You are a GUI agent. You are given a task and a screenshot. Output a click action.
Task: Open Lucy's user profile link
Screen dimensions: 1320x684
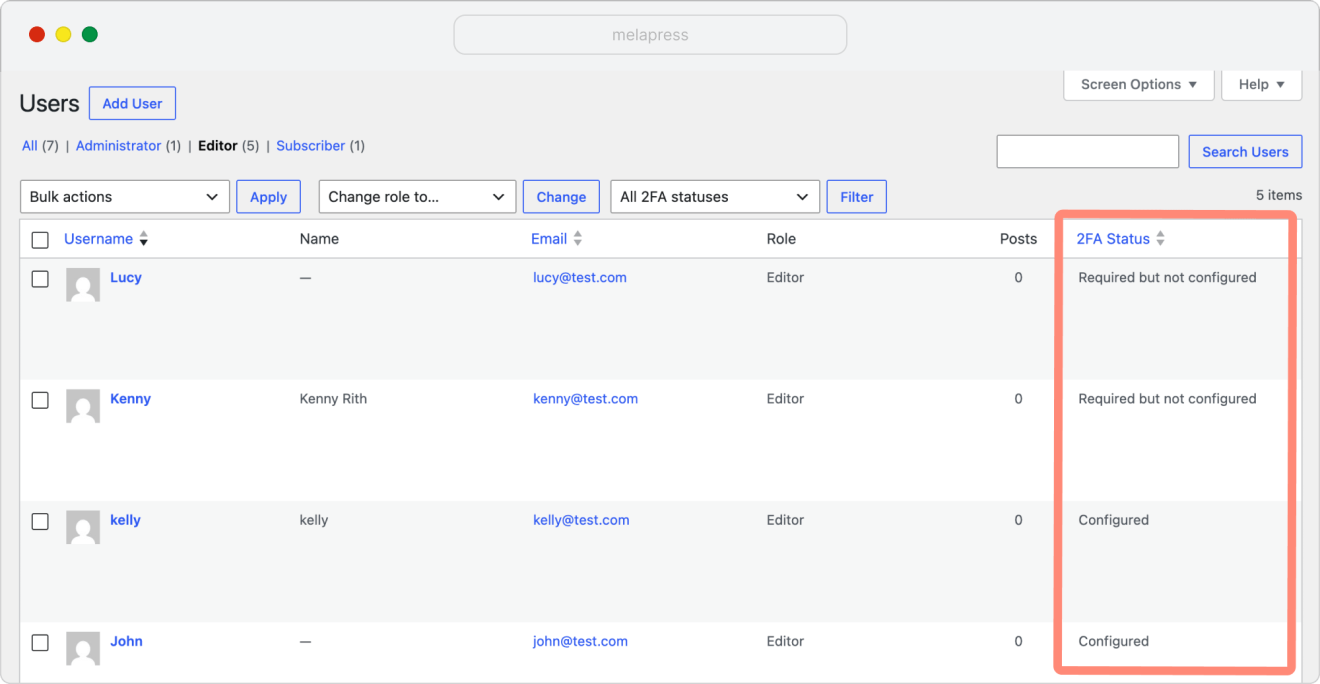[126, 278]
